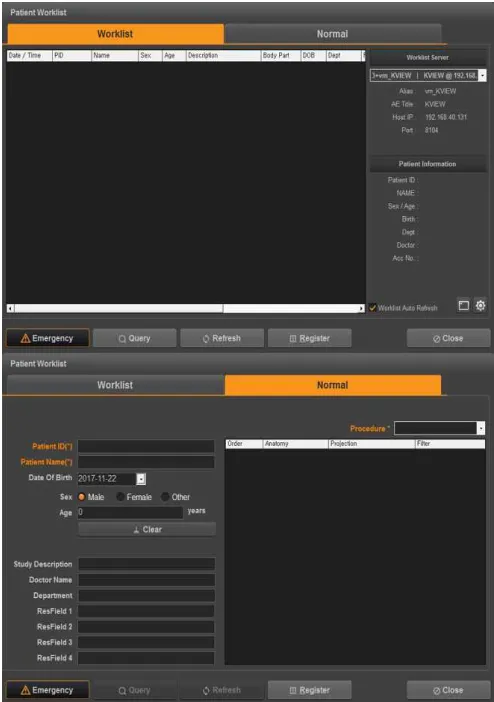Click the Sex column header in the worklist table
This screenshot has height=702, width=494.
150,56
